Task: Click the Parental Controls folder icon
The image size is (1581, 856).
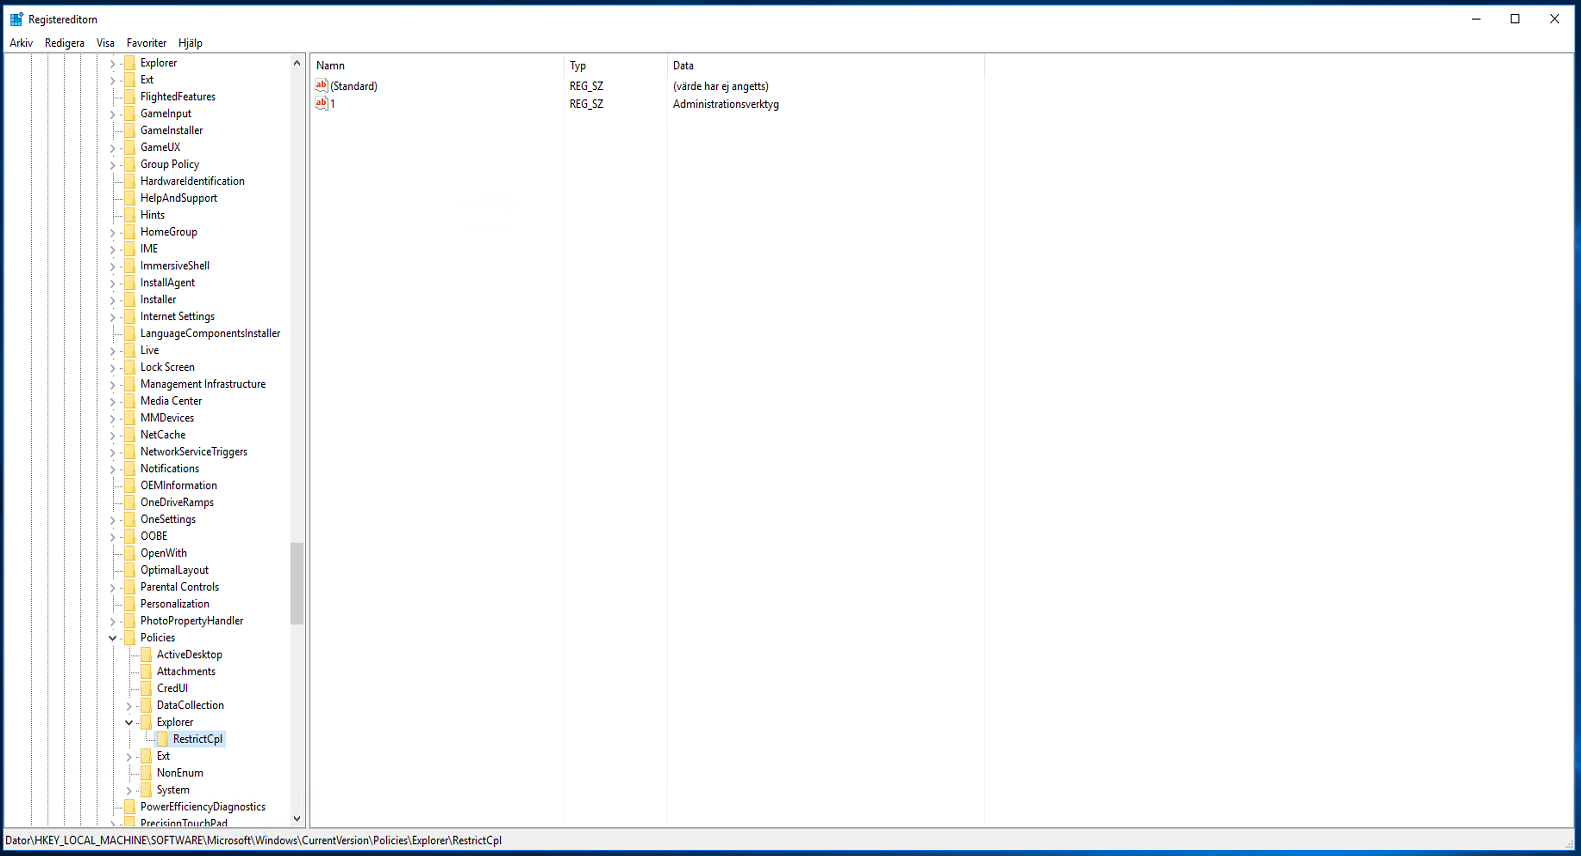Action: point(129,587)
